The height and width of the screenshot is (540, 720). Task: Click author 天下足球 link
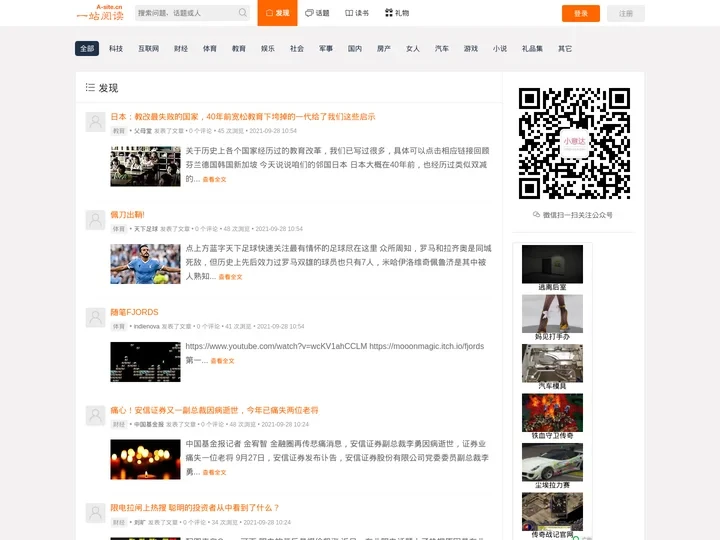tap(146, 229)
